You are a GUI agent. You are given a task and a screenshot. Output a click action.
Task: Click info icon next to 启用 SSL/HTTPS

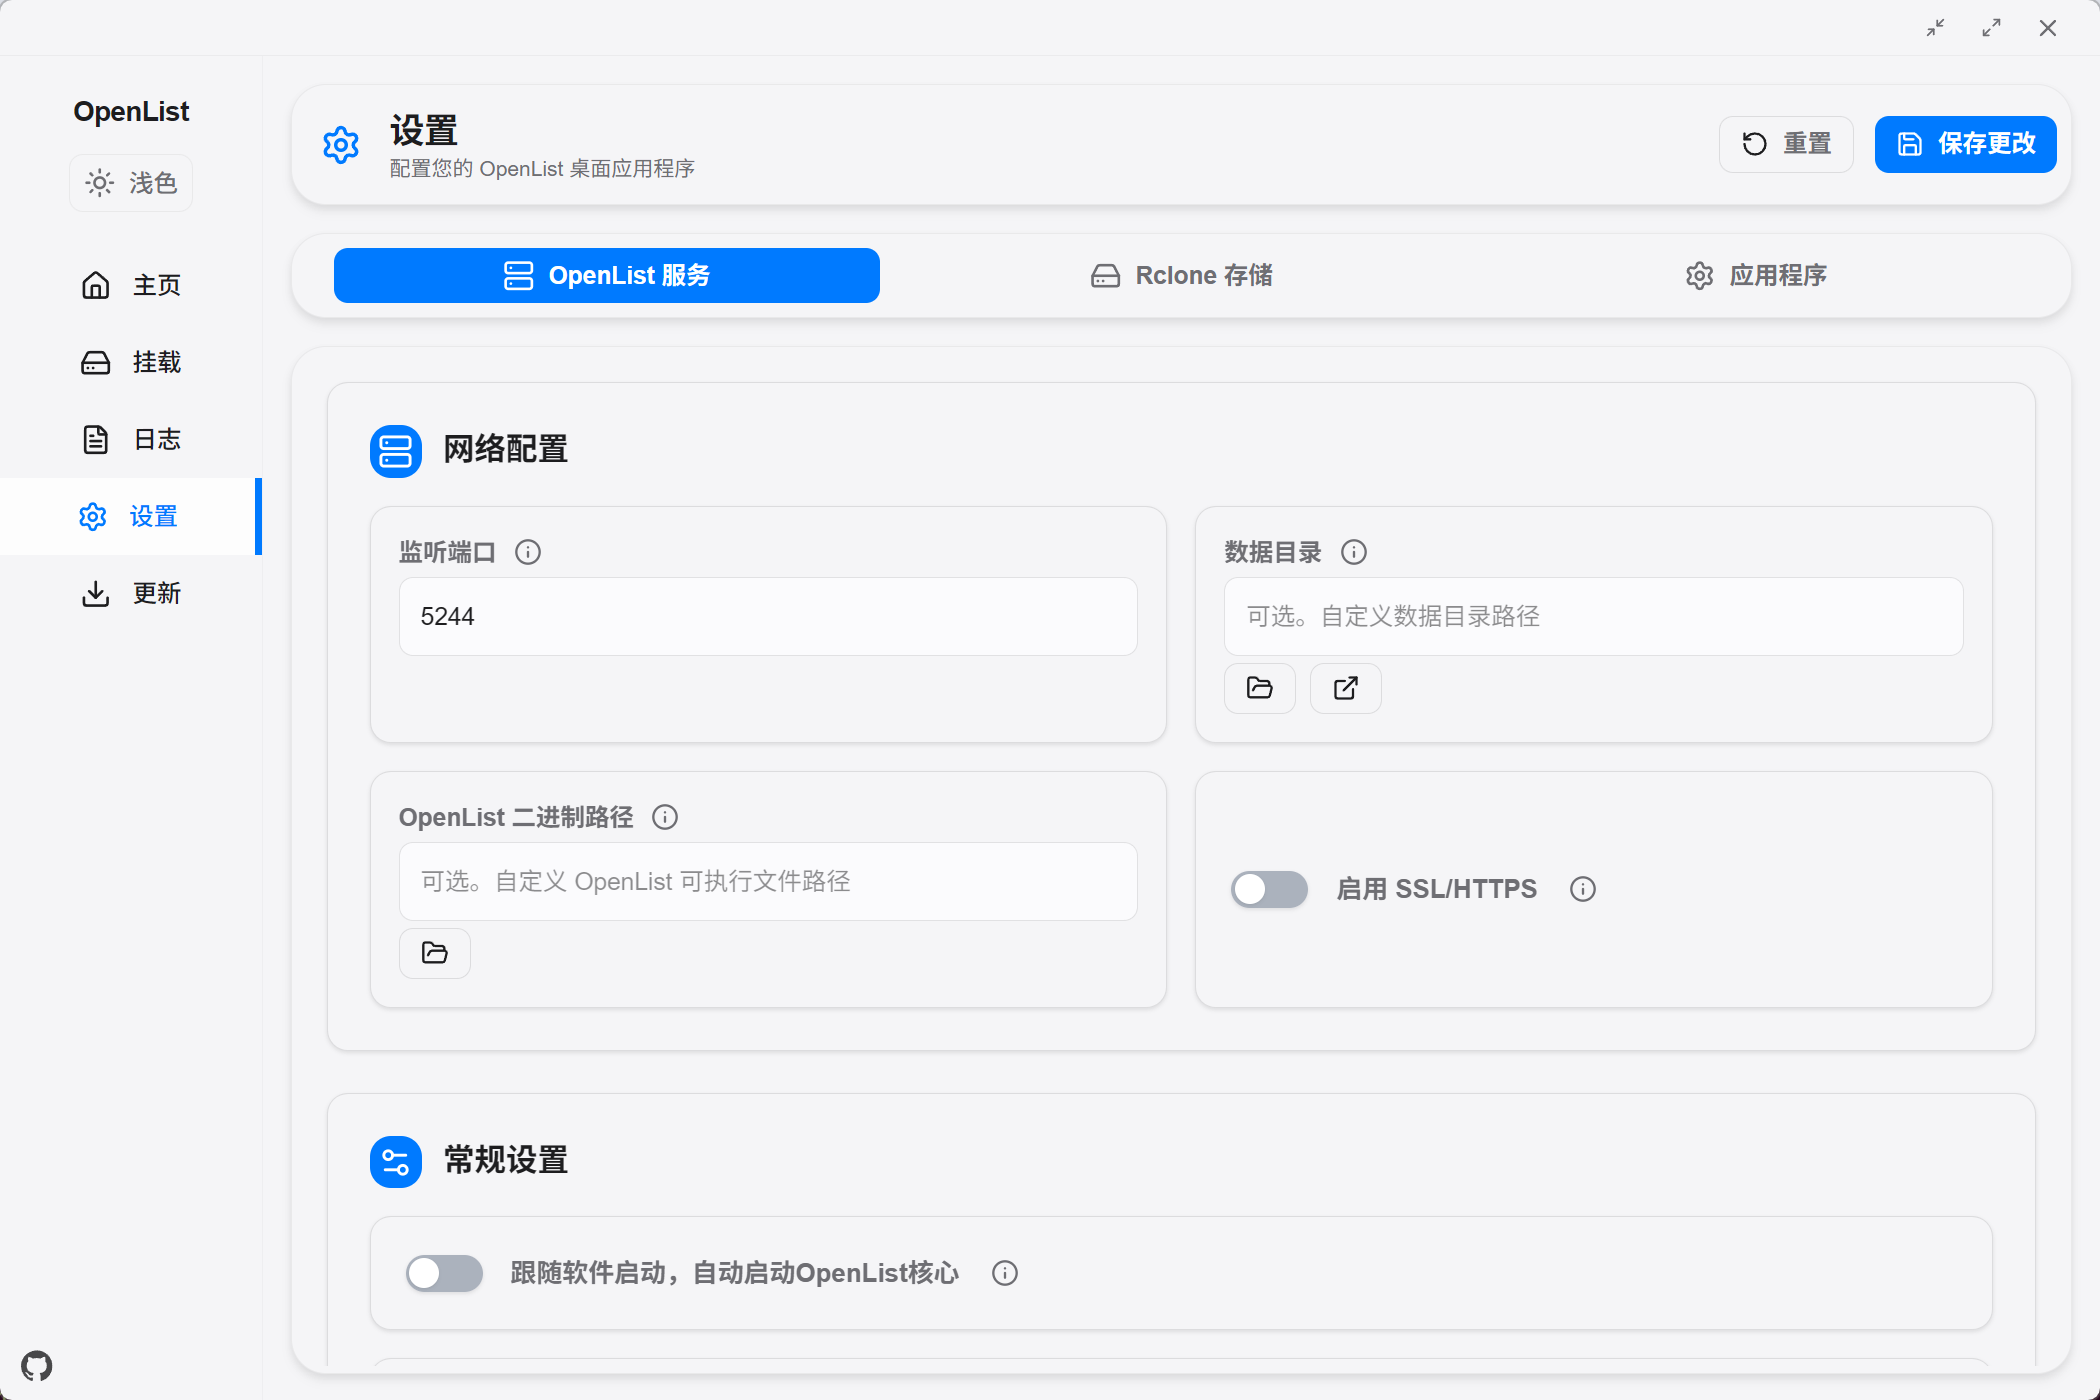(x=1582, y=889)
